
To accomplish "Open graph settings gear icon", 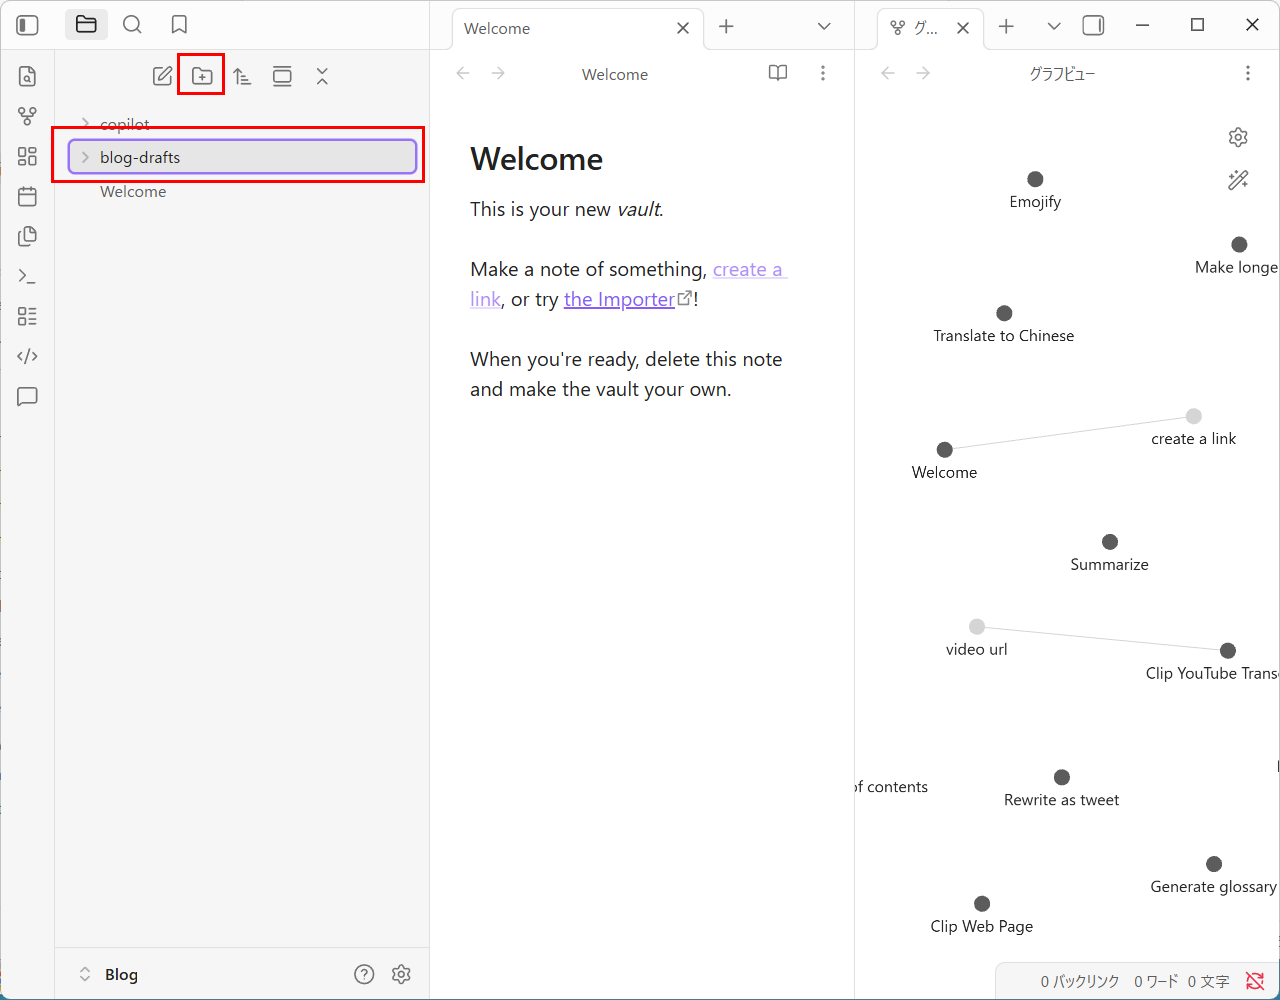I will [1238, 137].
